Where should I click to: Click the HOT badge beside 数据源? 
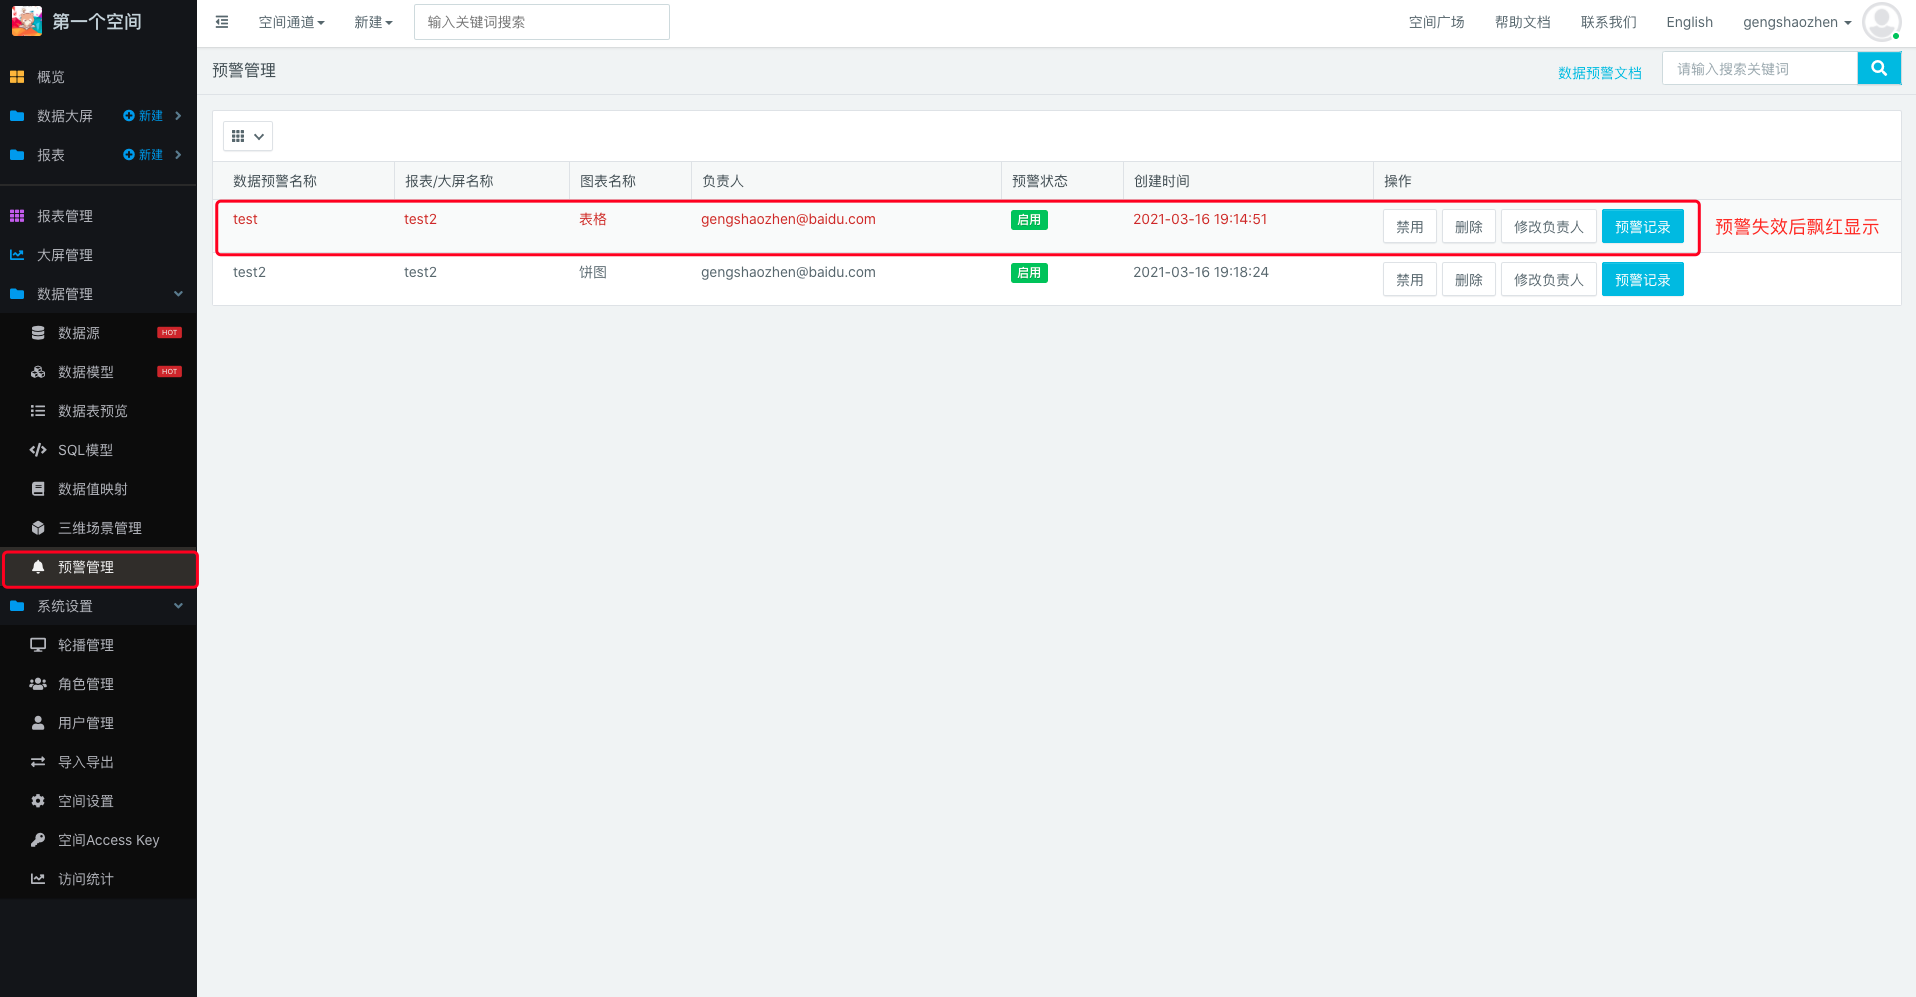(x=169, y=333)
